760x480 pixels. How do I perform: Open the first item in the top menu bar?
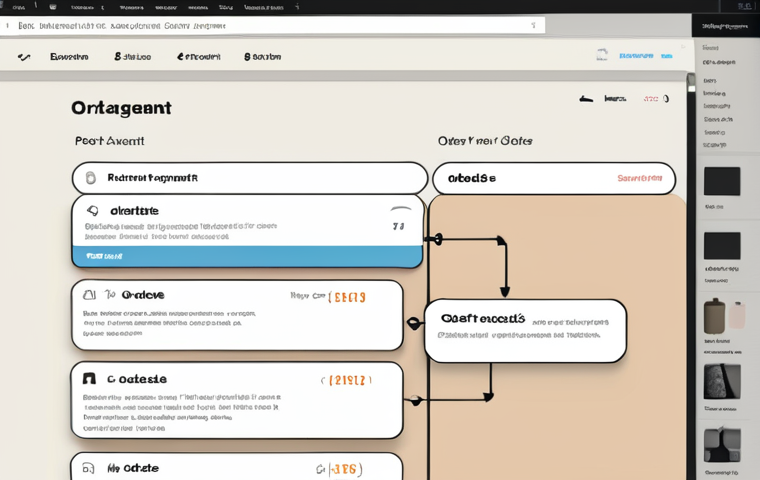(x=18, y=7)
